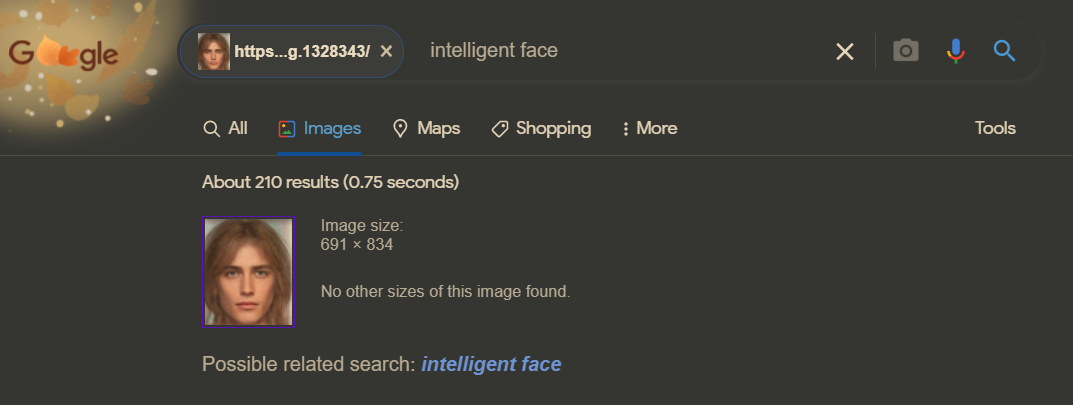Go to the Shopping tab
This screenshot has width=1073, height=405.
[541, 129]
